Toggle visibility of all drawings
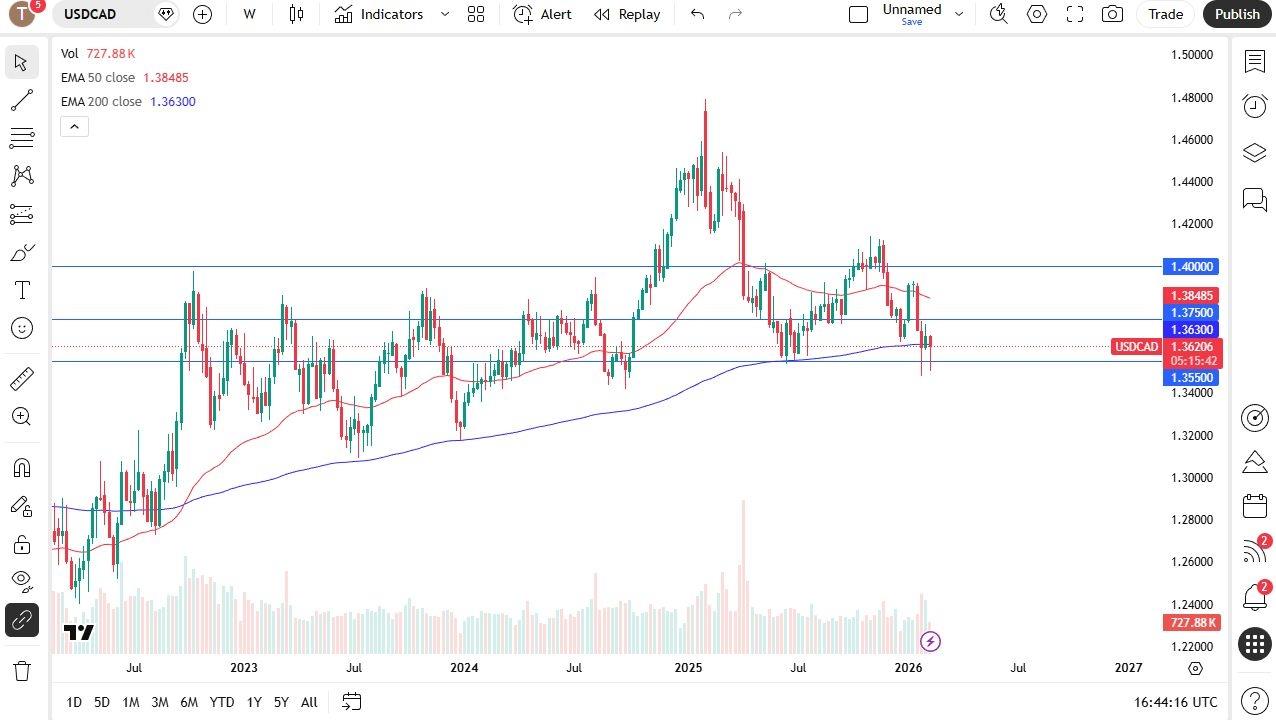Image resolution: width=1276 pixels, height=720 pixels. [22, 581]
